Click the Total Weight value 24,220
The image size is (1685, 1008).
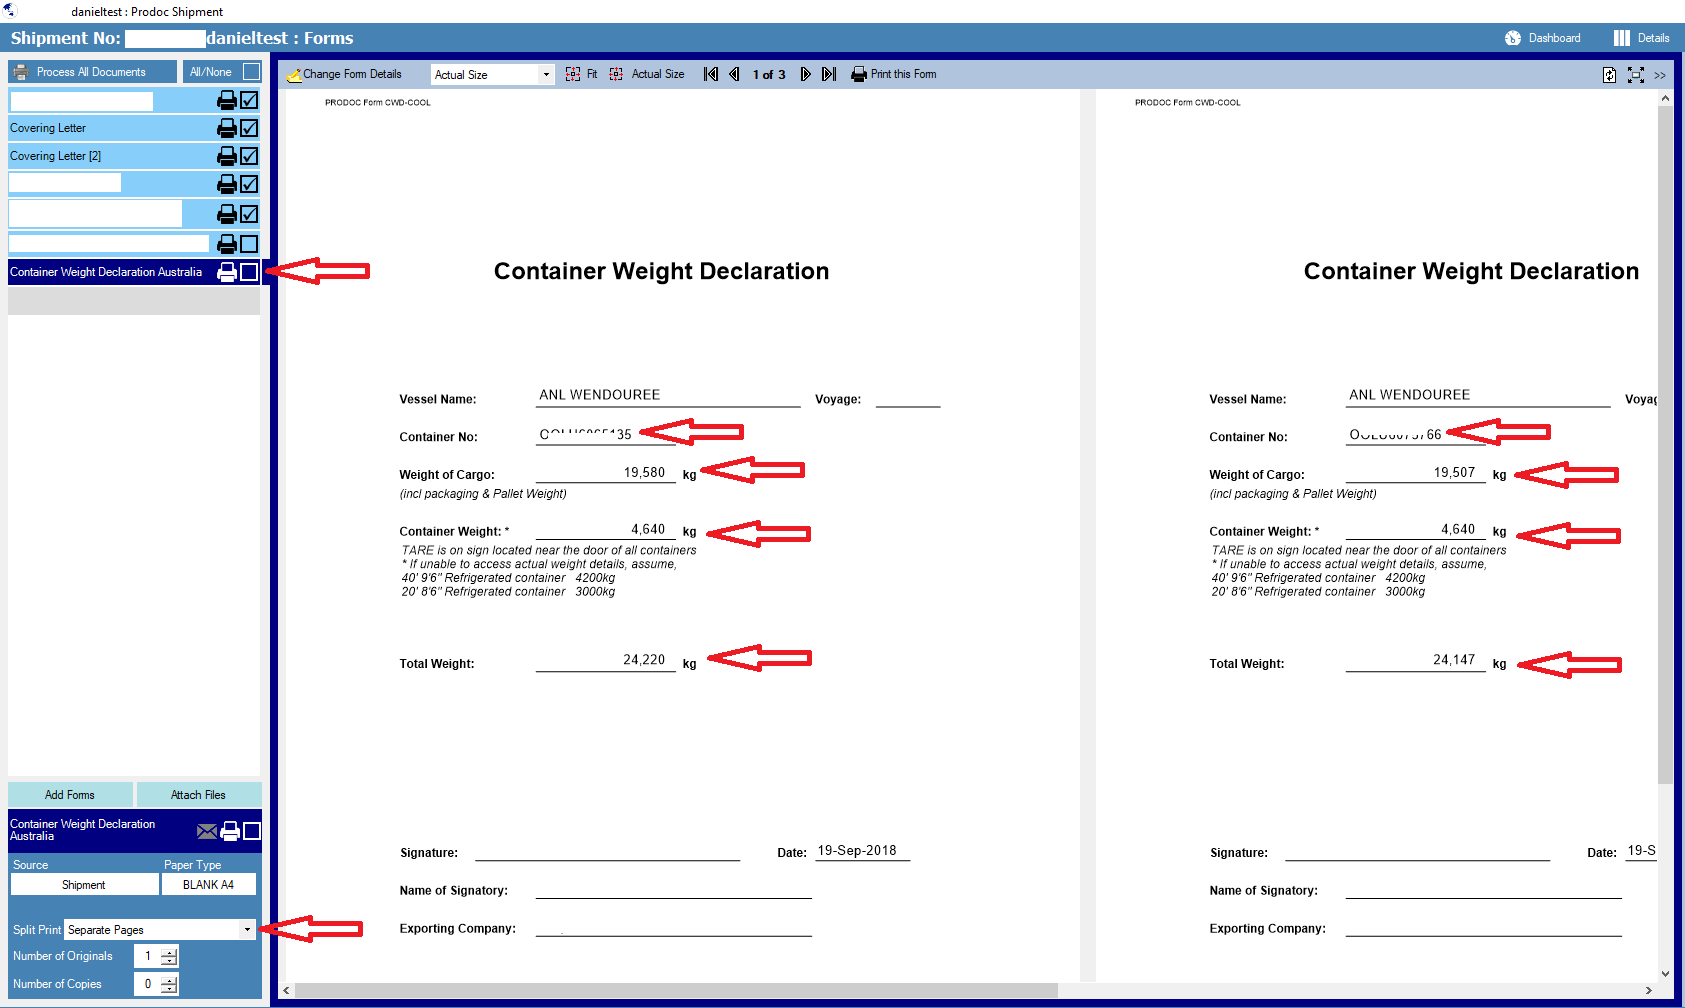(644, 660)
